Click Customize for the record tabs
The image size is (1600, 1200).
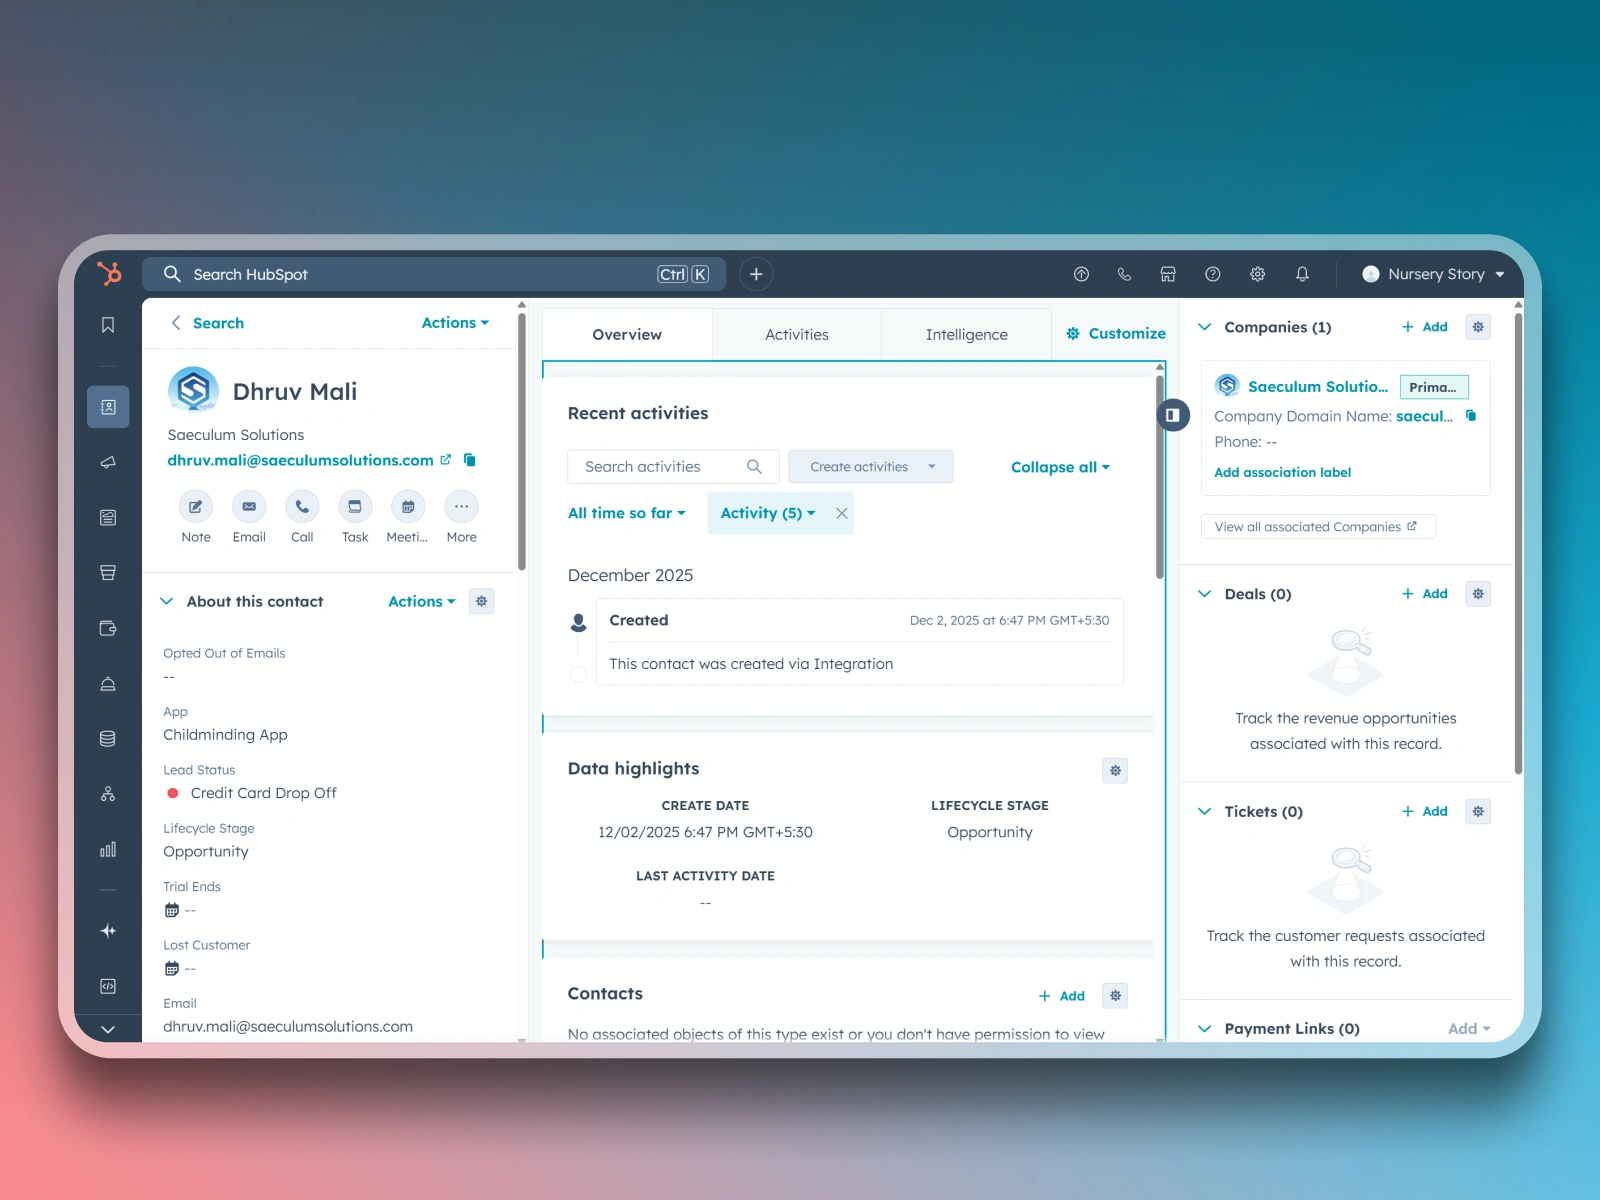tap(1116, 334)
